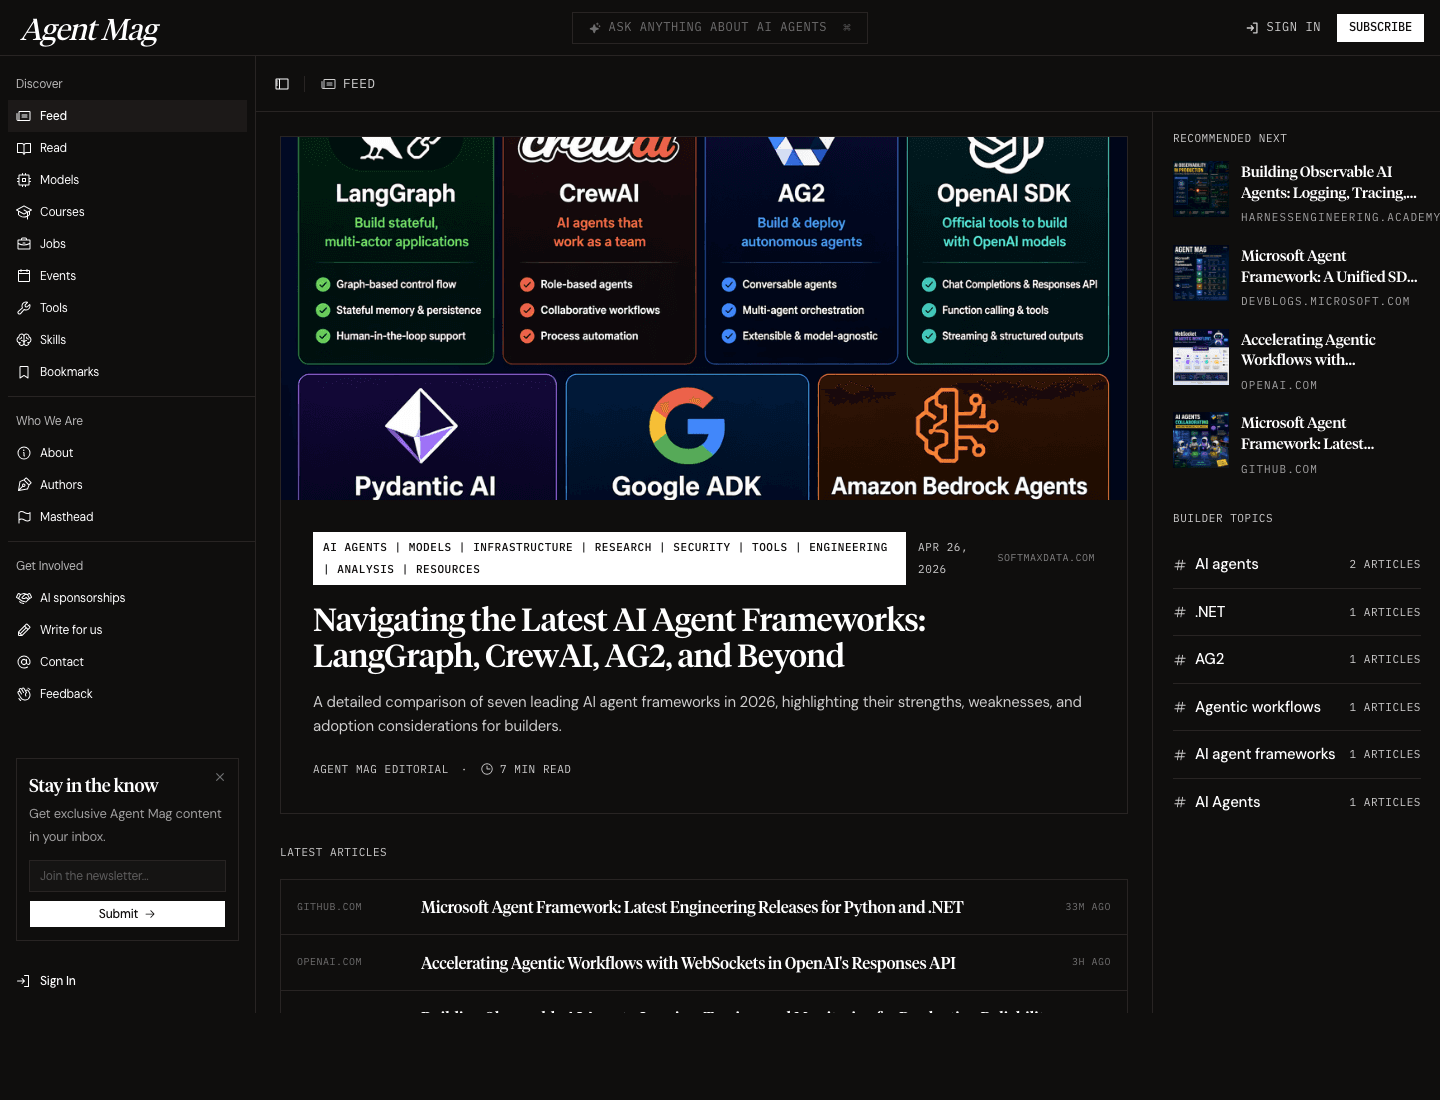Viewport: 1440px width, 1100px height.
Task: Open Skills in the sidebar
Action: (x=52, y=340)
